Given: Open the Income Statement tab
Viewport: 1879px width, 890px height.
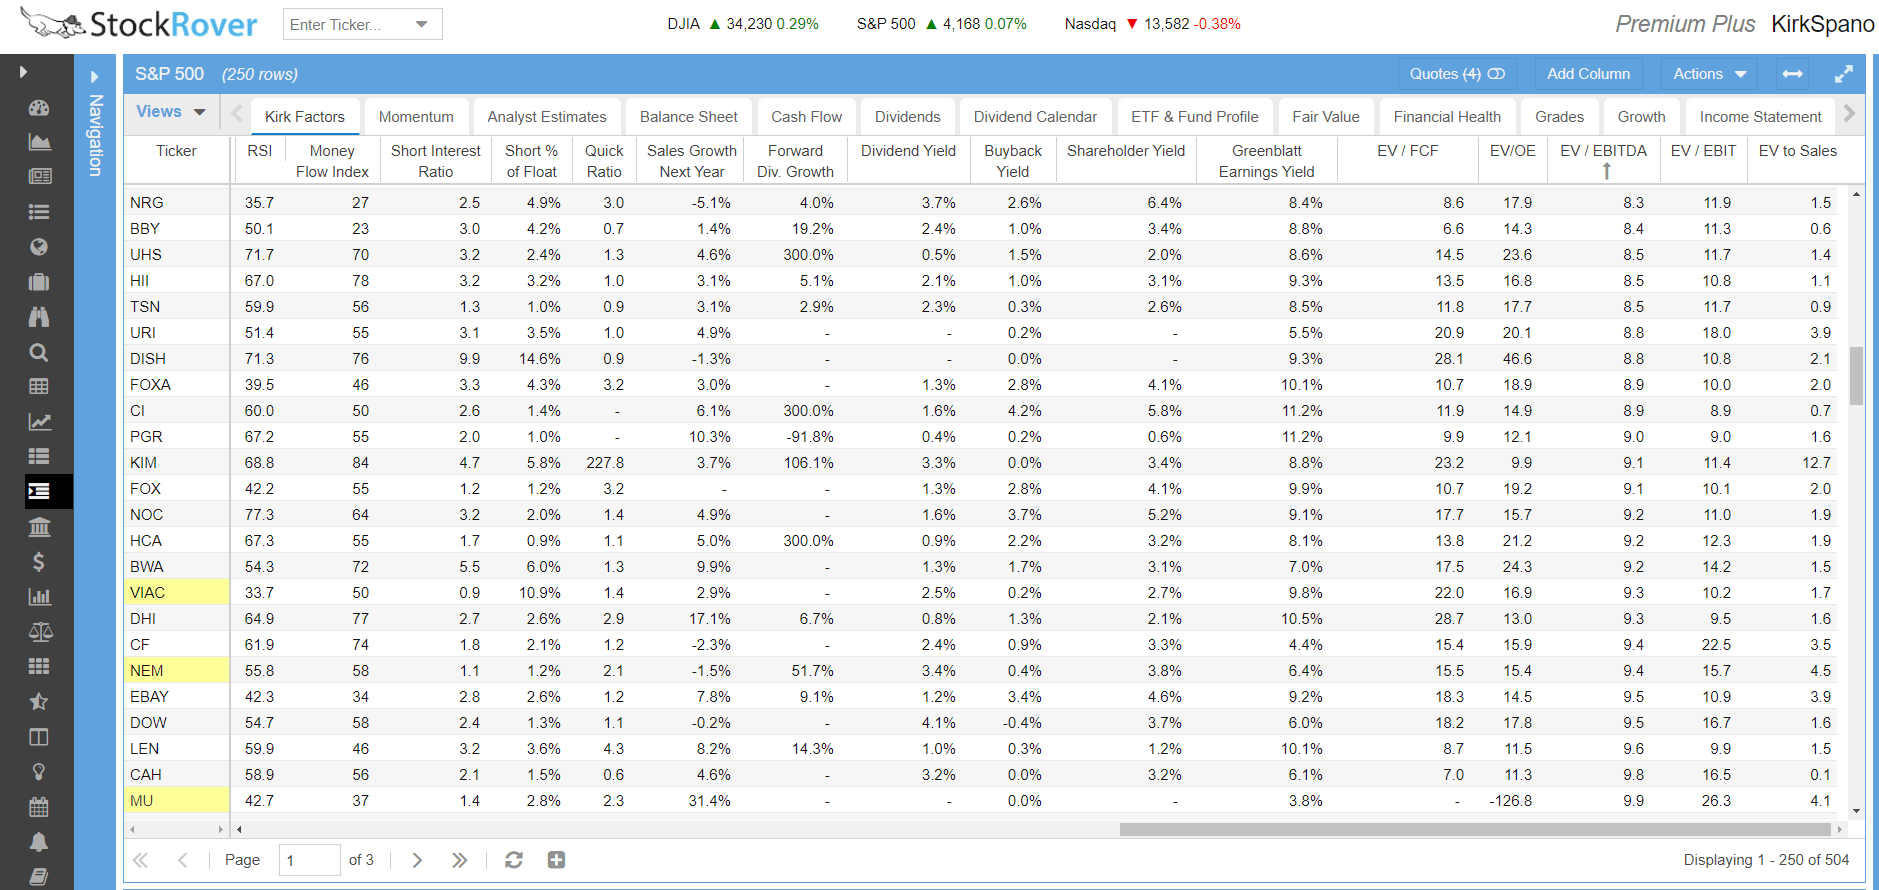Looking at the screenshot, I should point(1761,117).
